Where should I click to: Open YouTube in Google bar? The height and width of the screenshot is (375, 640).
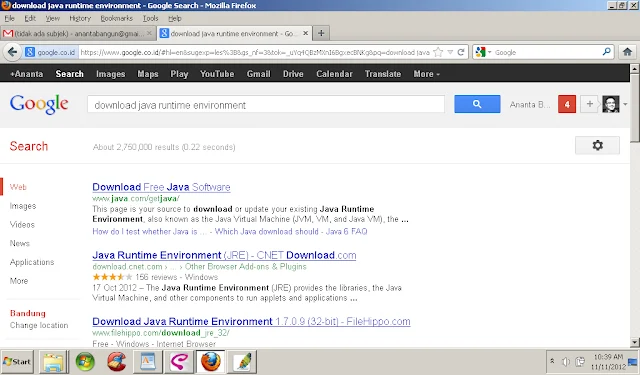click(217, 74)
